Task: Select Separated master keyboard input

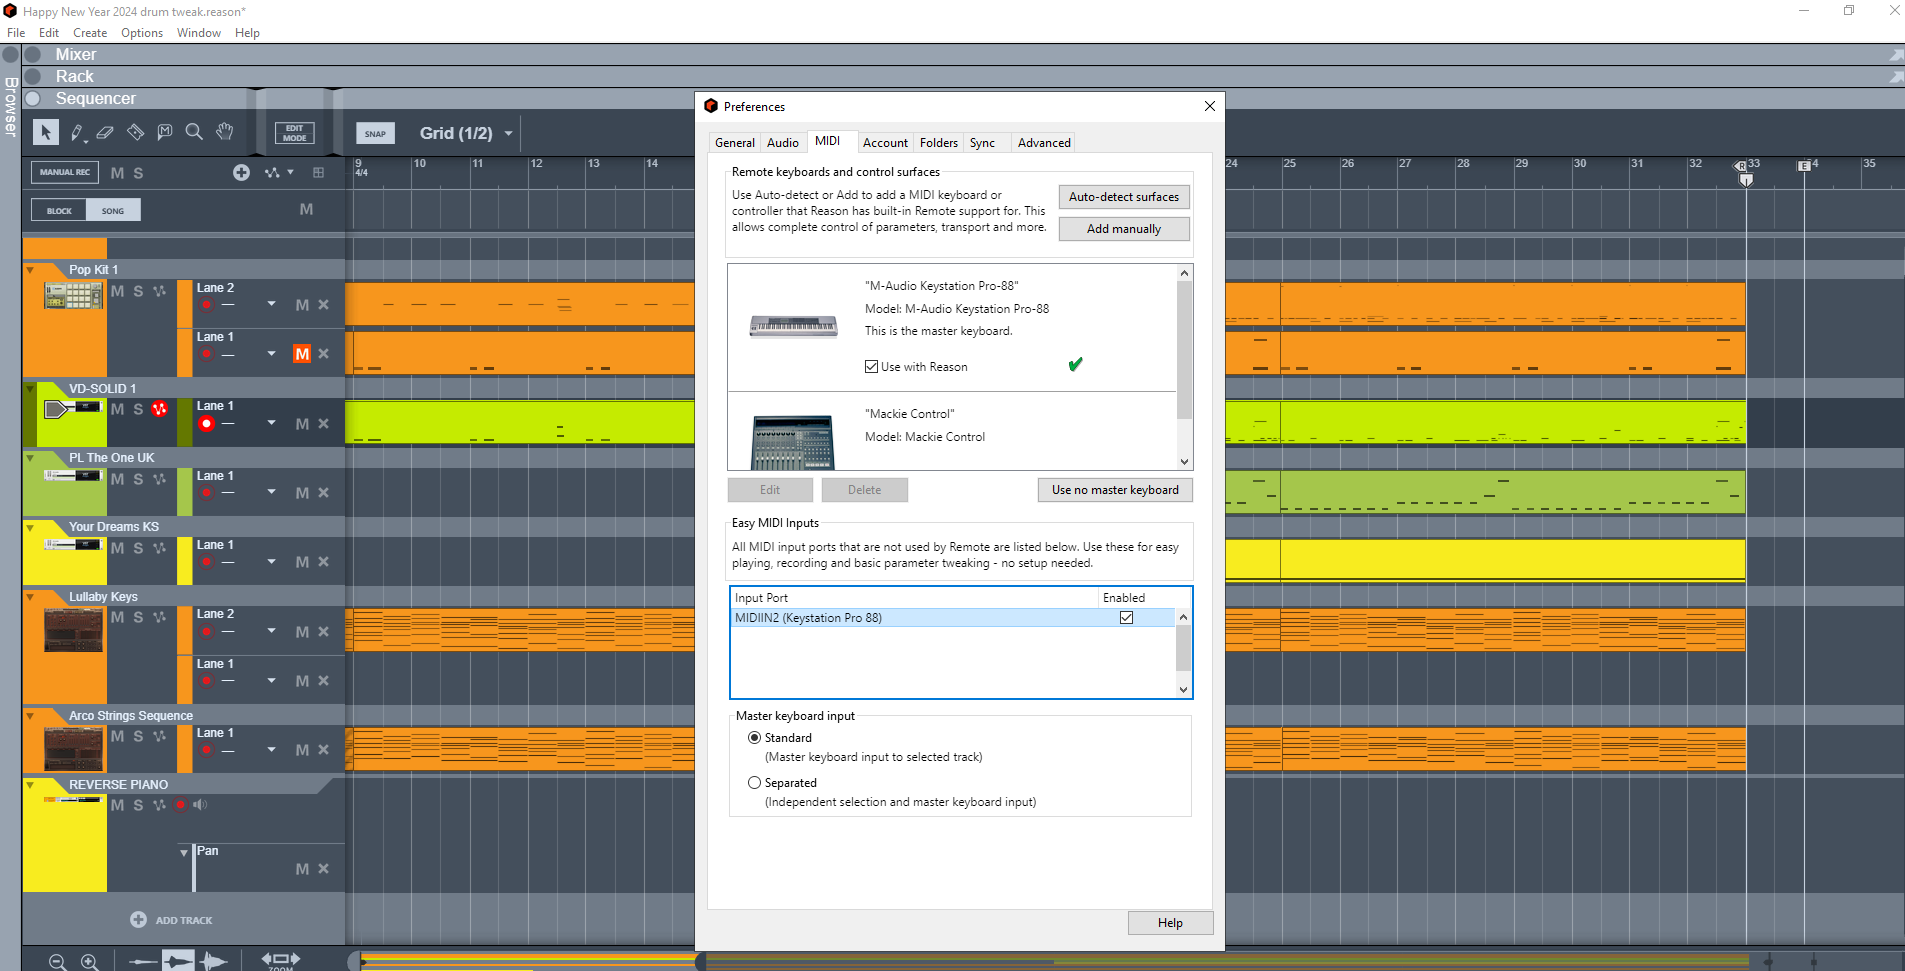Action: pyautogui.click(x=755, y=783)
